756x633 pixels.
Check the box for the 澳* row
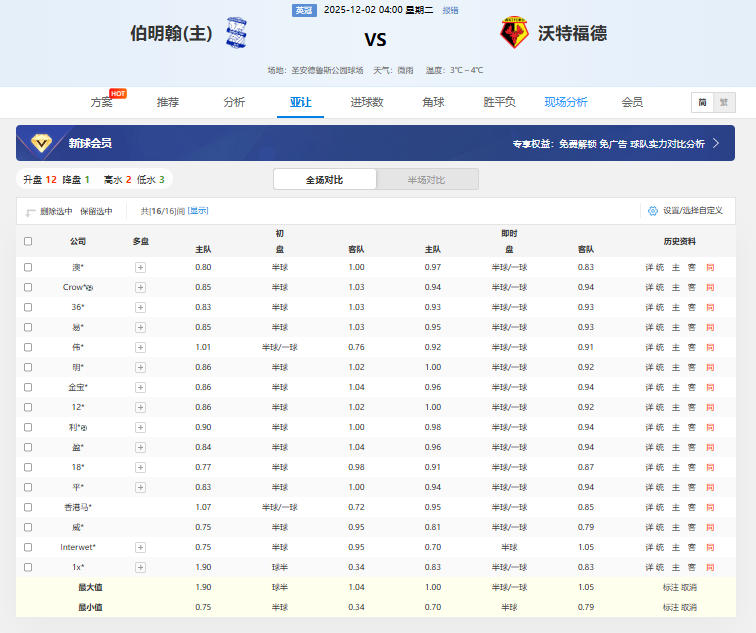click(28, 267)
